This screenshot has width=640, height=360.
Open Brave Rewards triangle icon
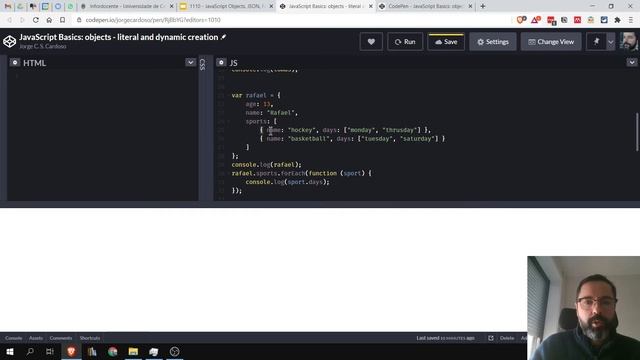[x=536, y=20]
